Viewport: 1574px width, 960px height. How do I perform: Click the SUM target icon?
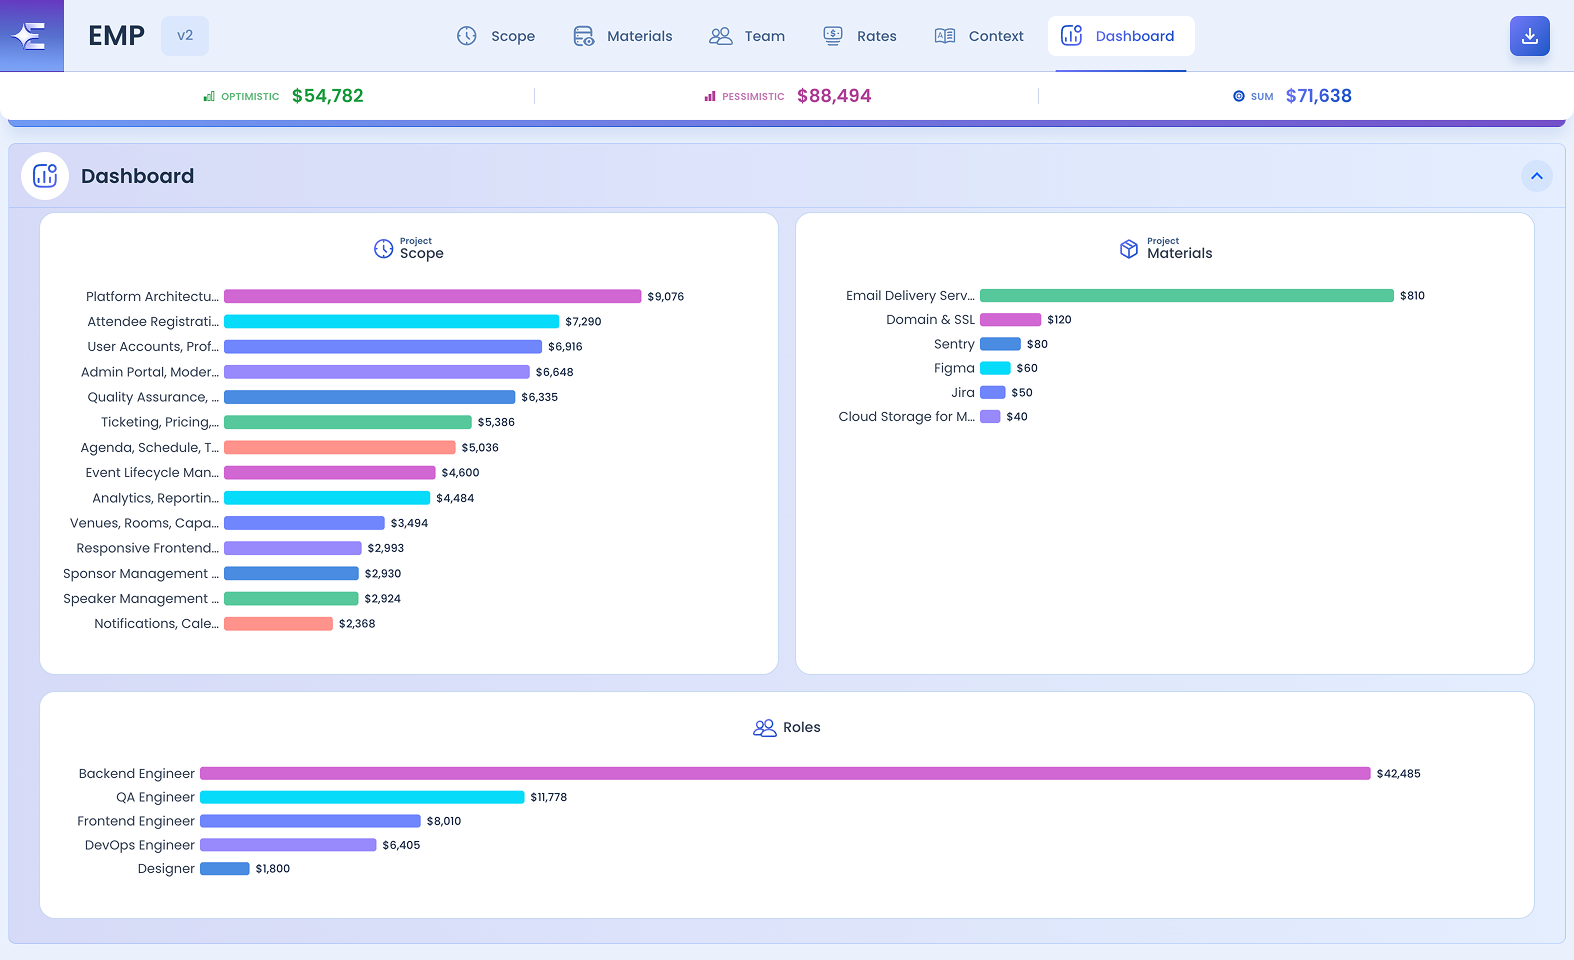coord(1239,97)
